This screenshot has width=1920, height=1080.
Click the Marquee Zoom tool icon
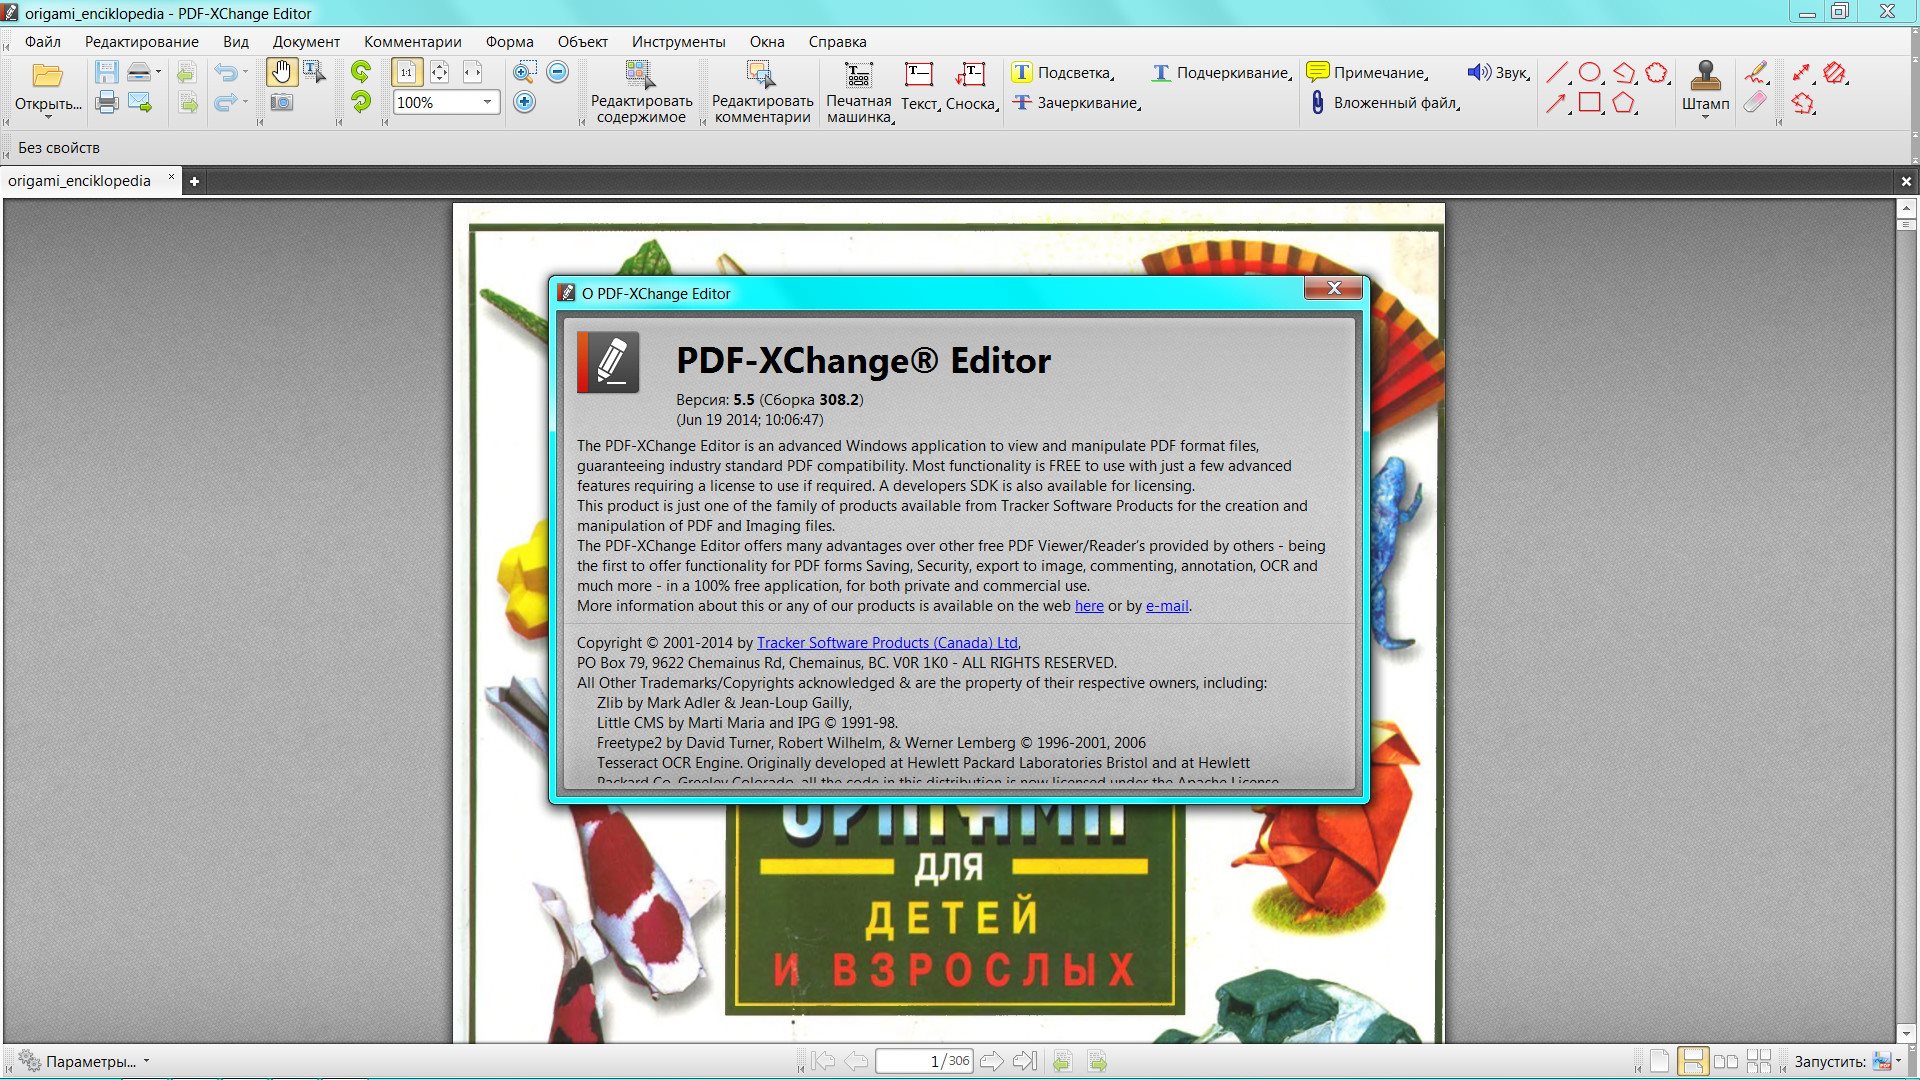(x=524, y=72)
